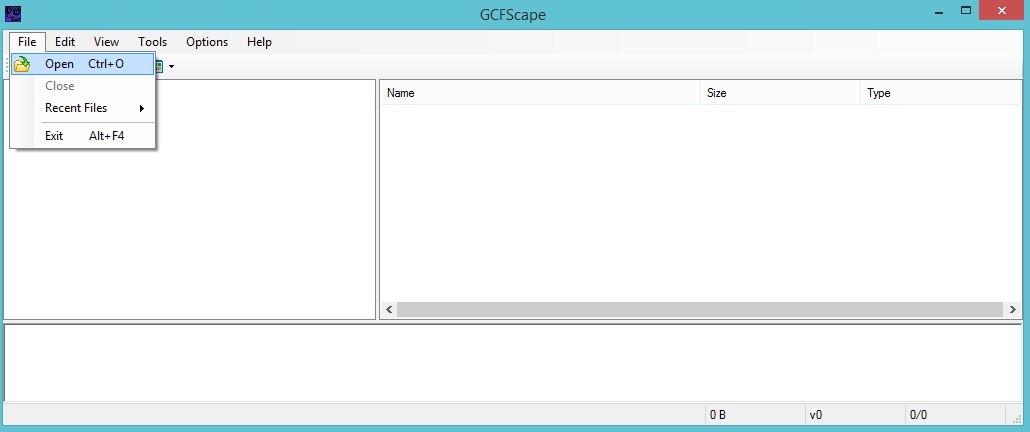Click the "0 B" status bar entry

[755, 415]
